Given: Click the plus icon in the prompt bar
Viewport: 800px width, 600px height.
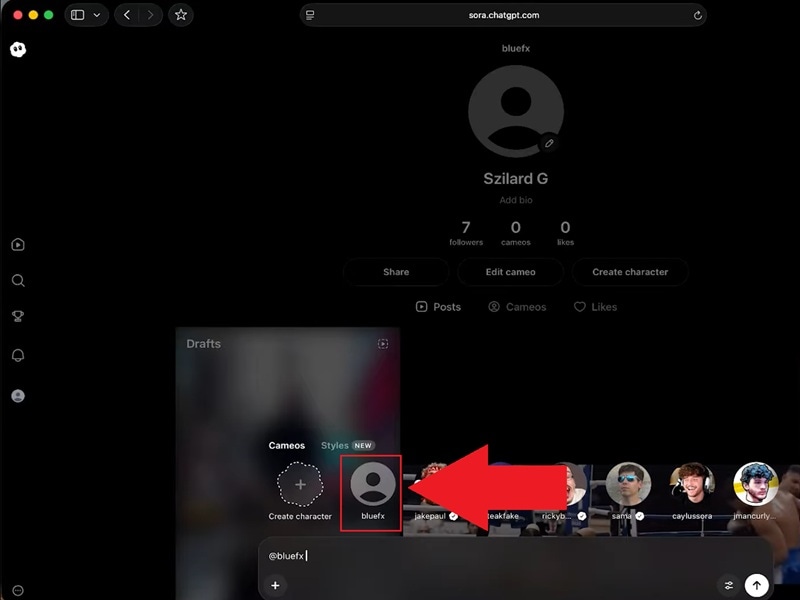Looking at the screenshot, I should click(275, 585).
